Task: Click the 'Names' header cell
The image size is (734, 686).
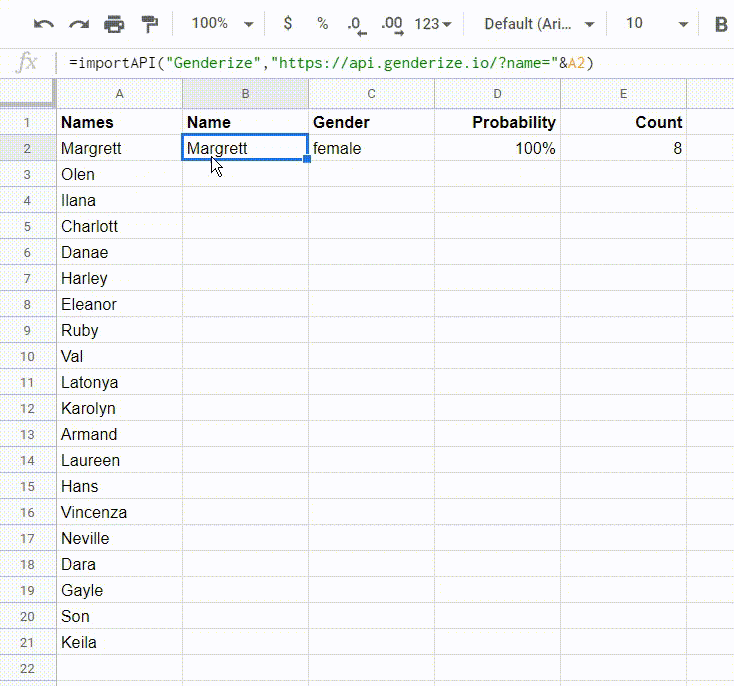Action: coord(119,122)
